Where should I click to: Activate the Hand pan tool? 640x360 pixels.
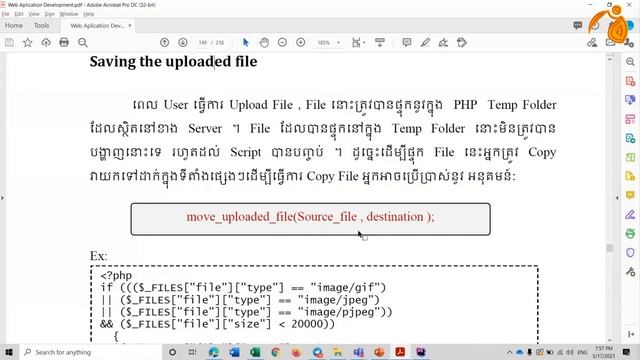264,42
